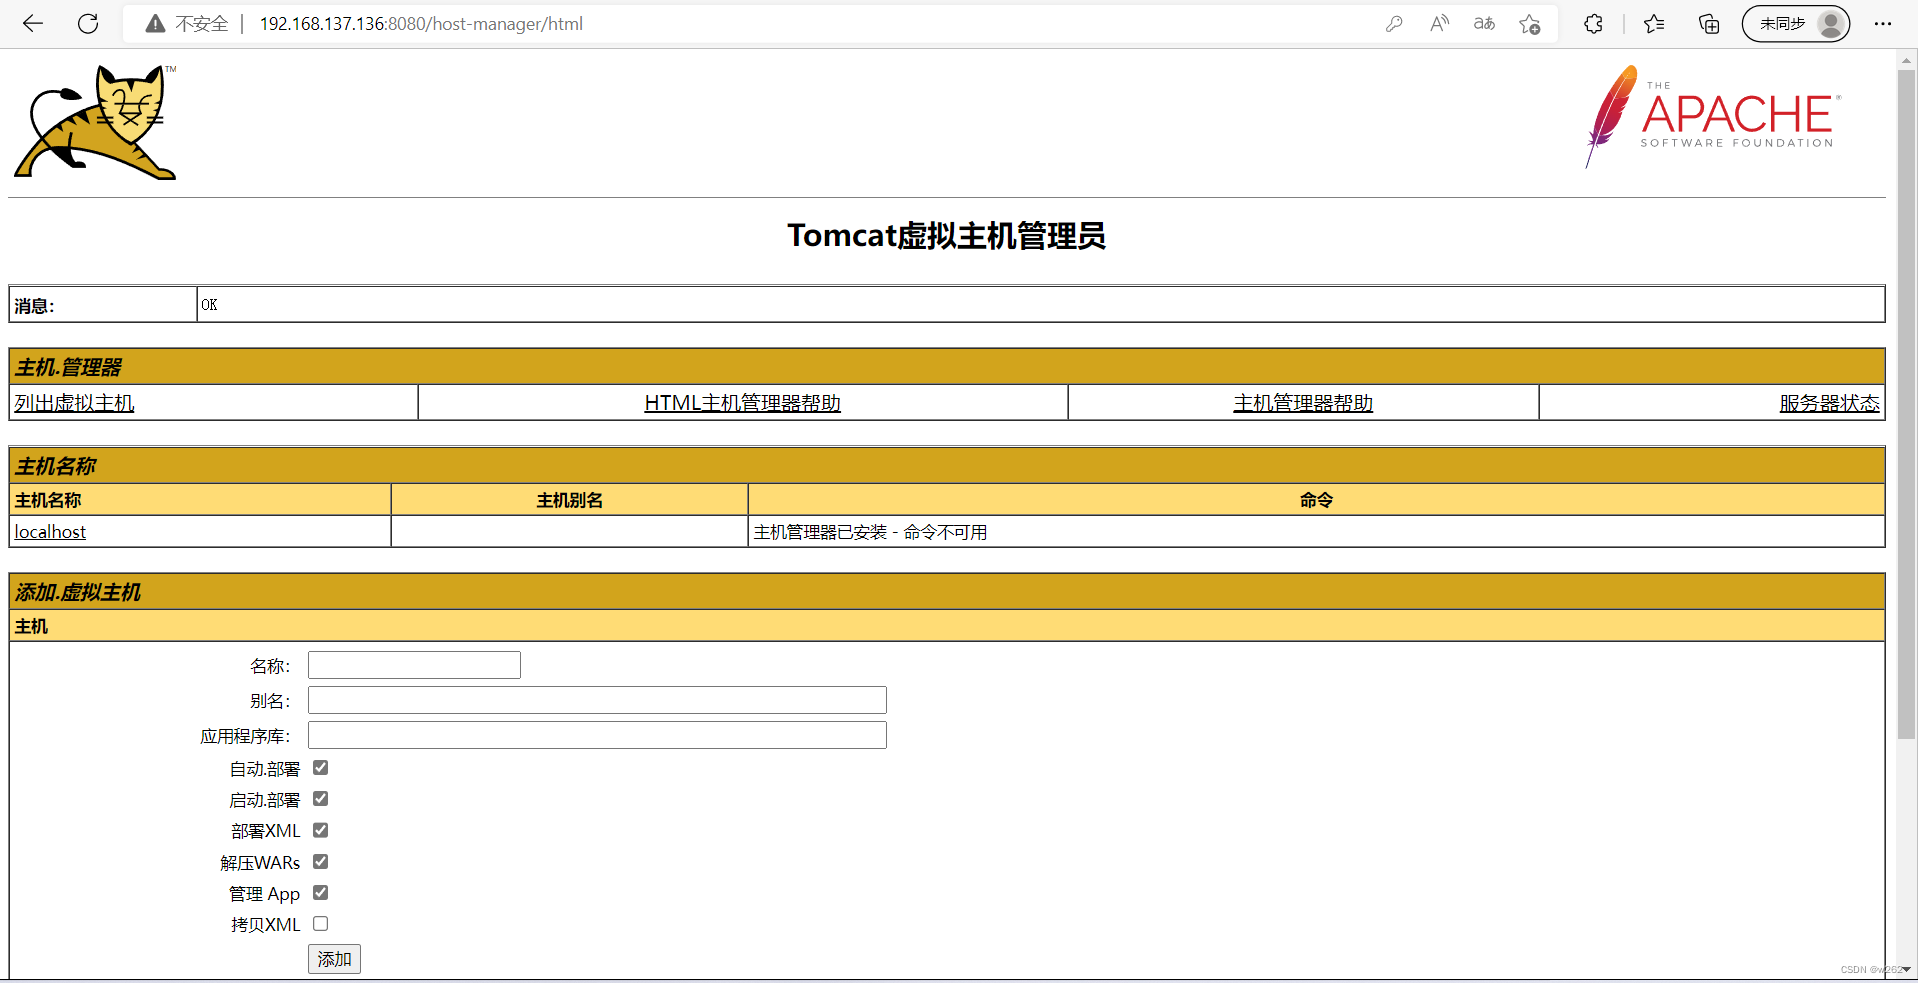Open the Collections panel
The height and width of the screenshot is (983, 1918).
coord(1709,24)
